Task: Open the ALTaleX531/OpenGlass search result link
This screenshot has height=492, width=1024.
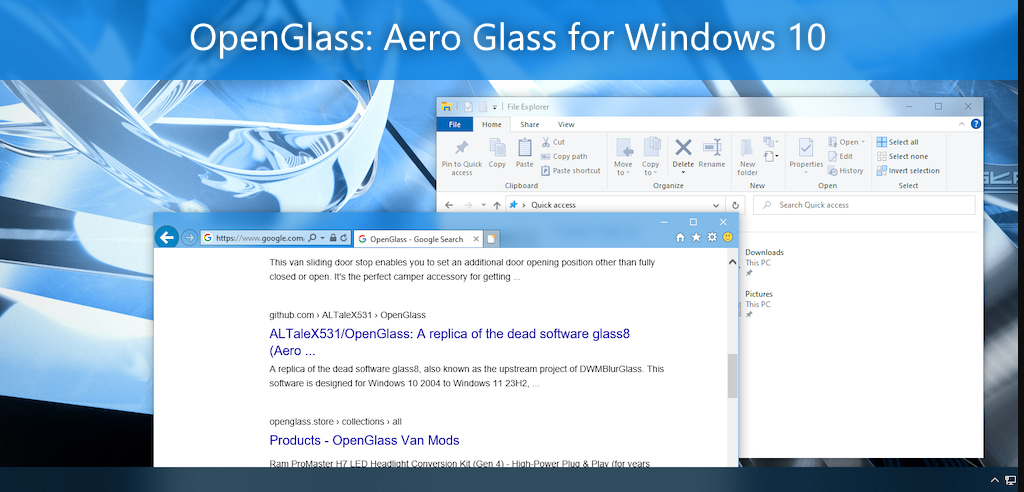Action: coord(449,342)
